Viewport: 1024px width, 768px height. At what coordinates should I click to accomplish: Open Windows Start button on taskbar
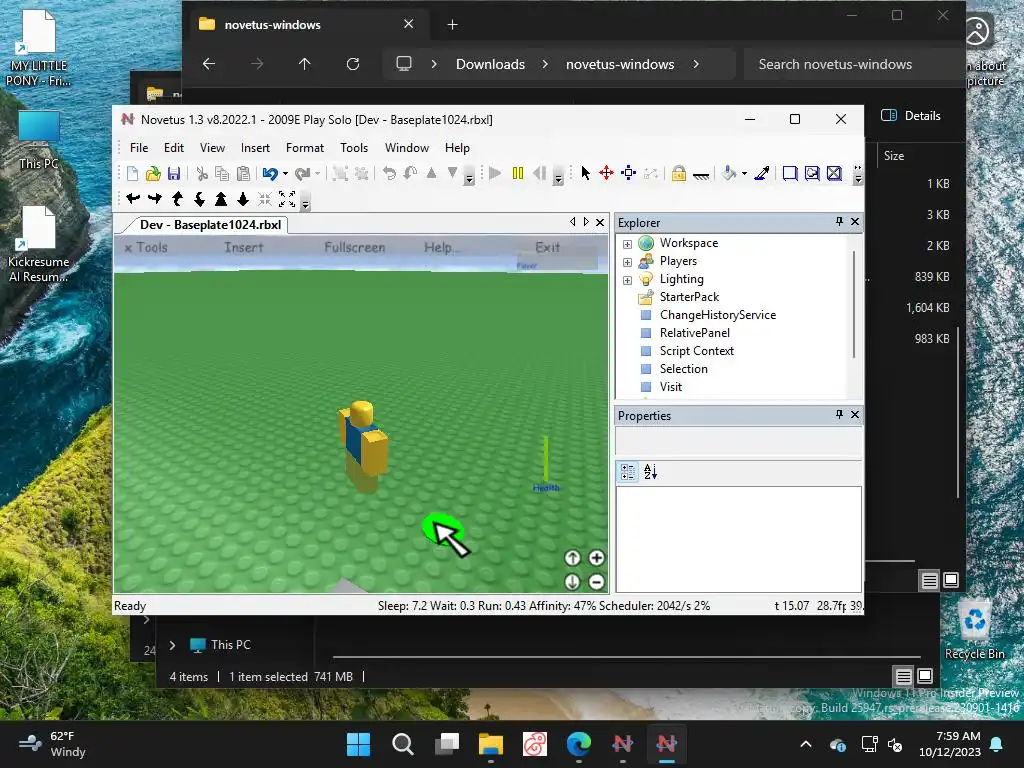coord(358,744)
